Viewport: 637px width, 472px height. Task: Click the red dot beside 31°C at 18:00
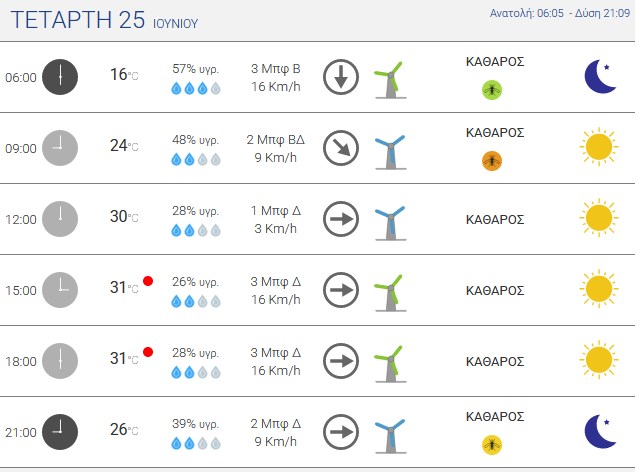coord(148,352)
